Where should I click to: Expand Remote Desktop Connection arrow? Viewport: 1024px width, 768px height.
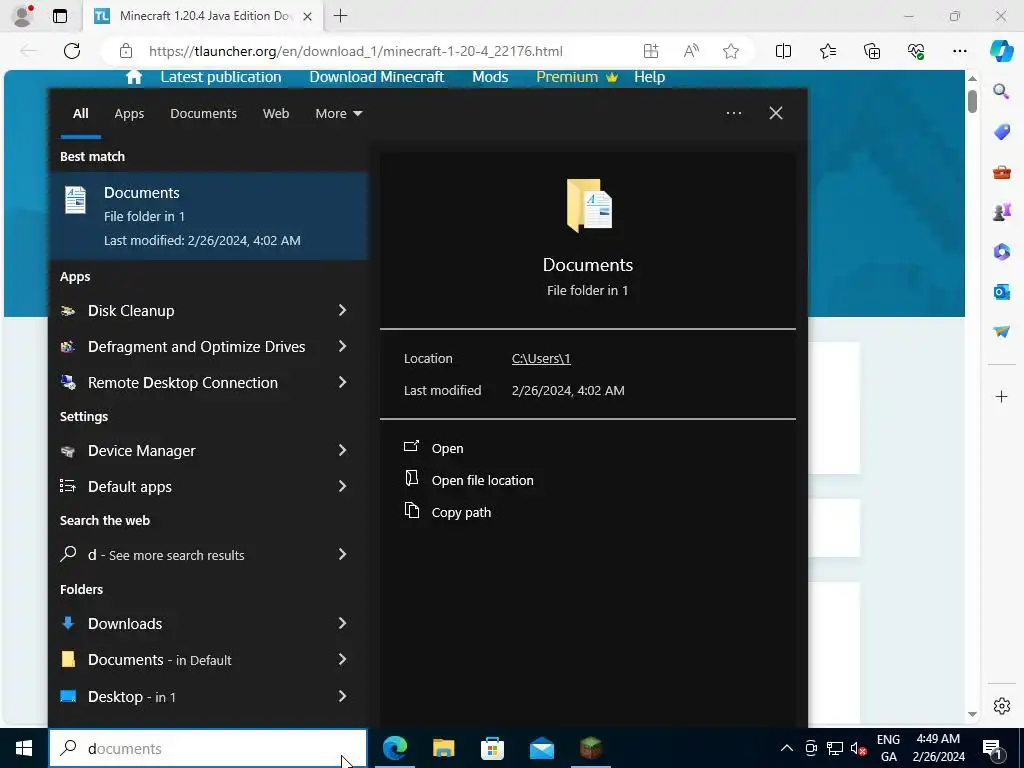pos(342,382)
